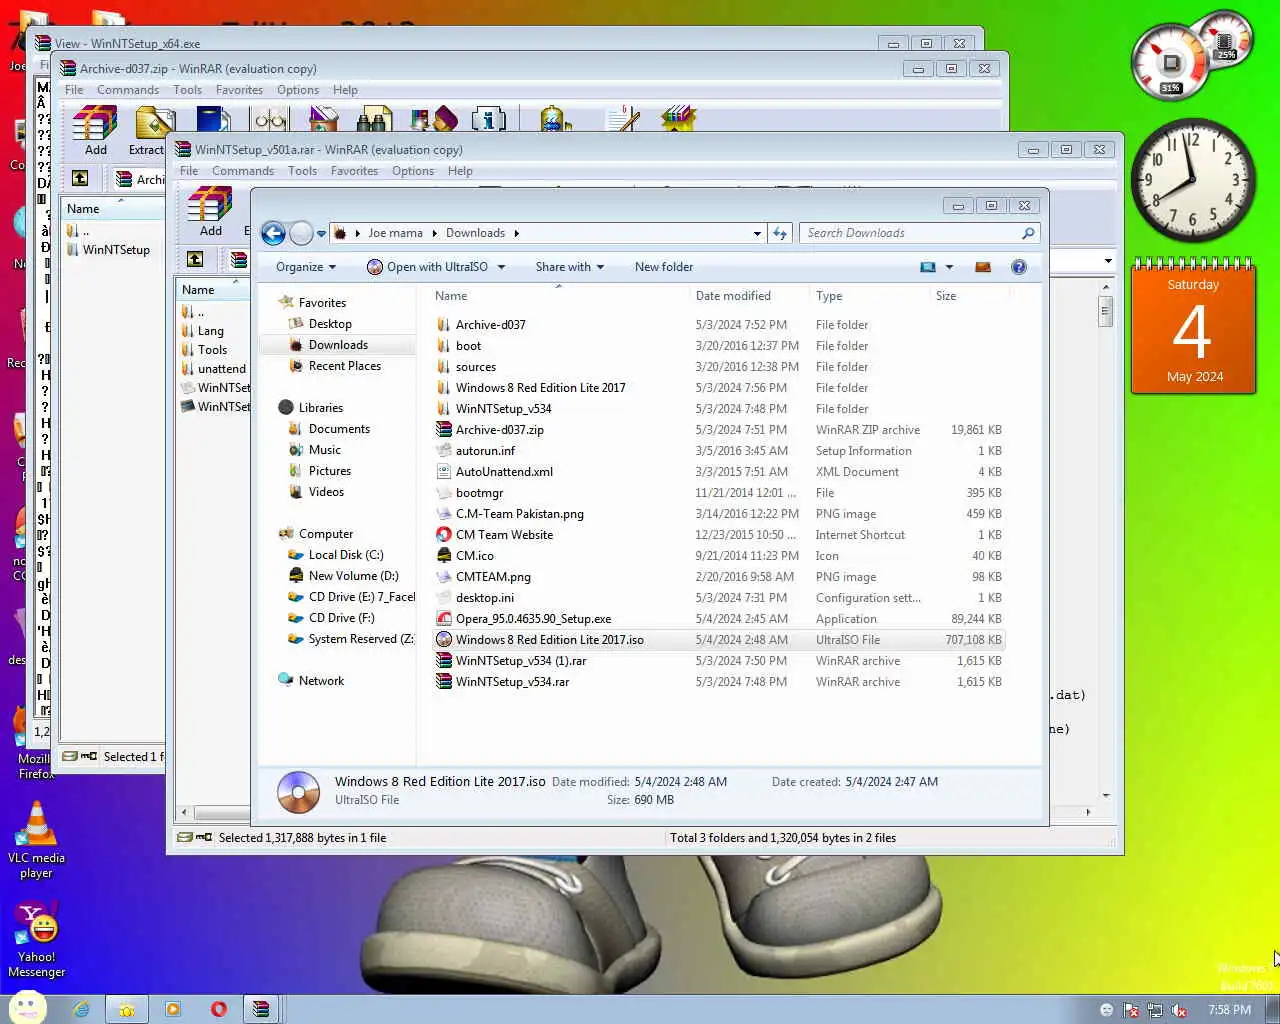Screen dimensions: 1280x1024
Task: Click Add icon in WinNTSetup_v501a.rar WinRAR
Action: (x=210, y=212)
